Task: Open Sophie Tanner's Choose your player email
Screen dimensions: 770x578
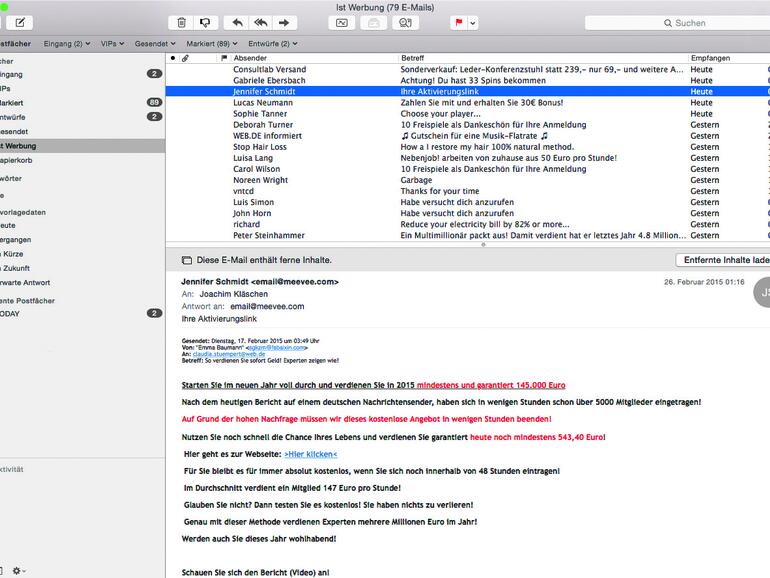Action: [468, 113]
